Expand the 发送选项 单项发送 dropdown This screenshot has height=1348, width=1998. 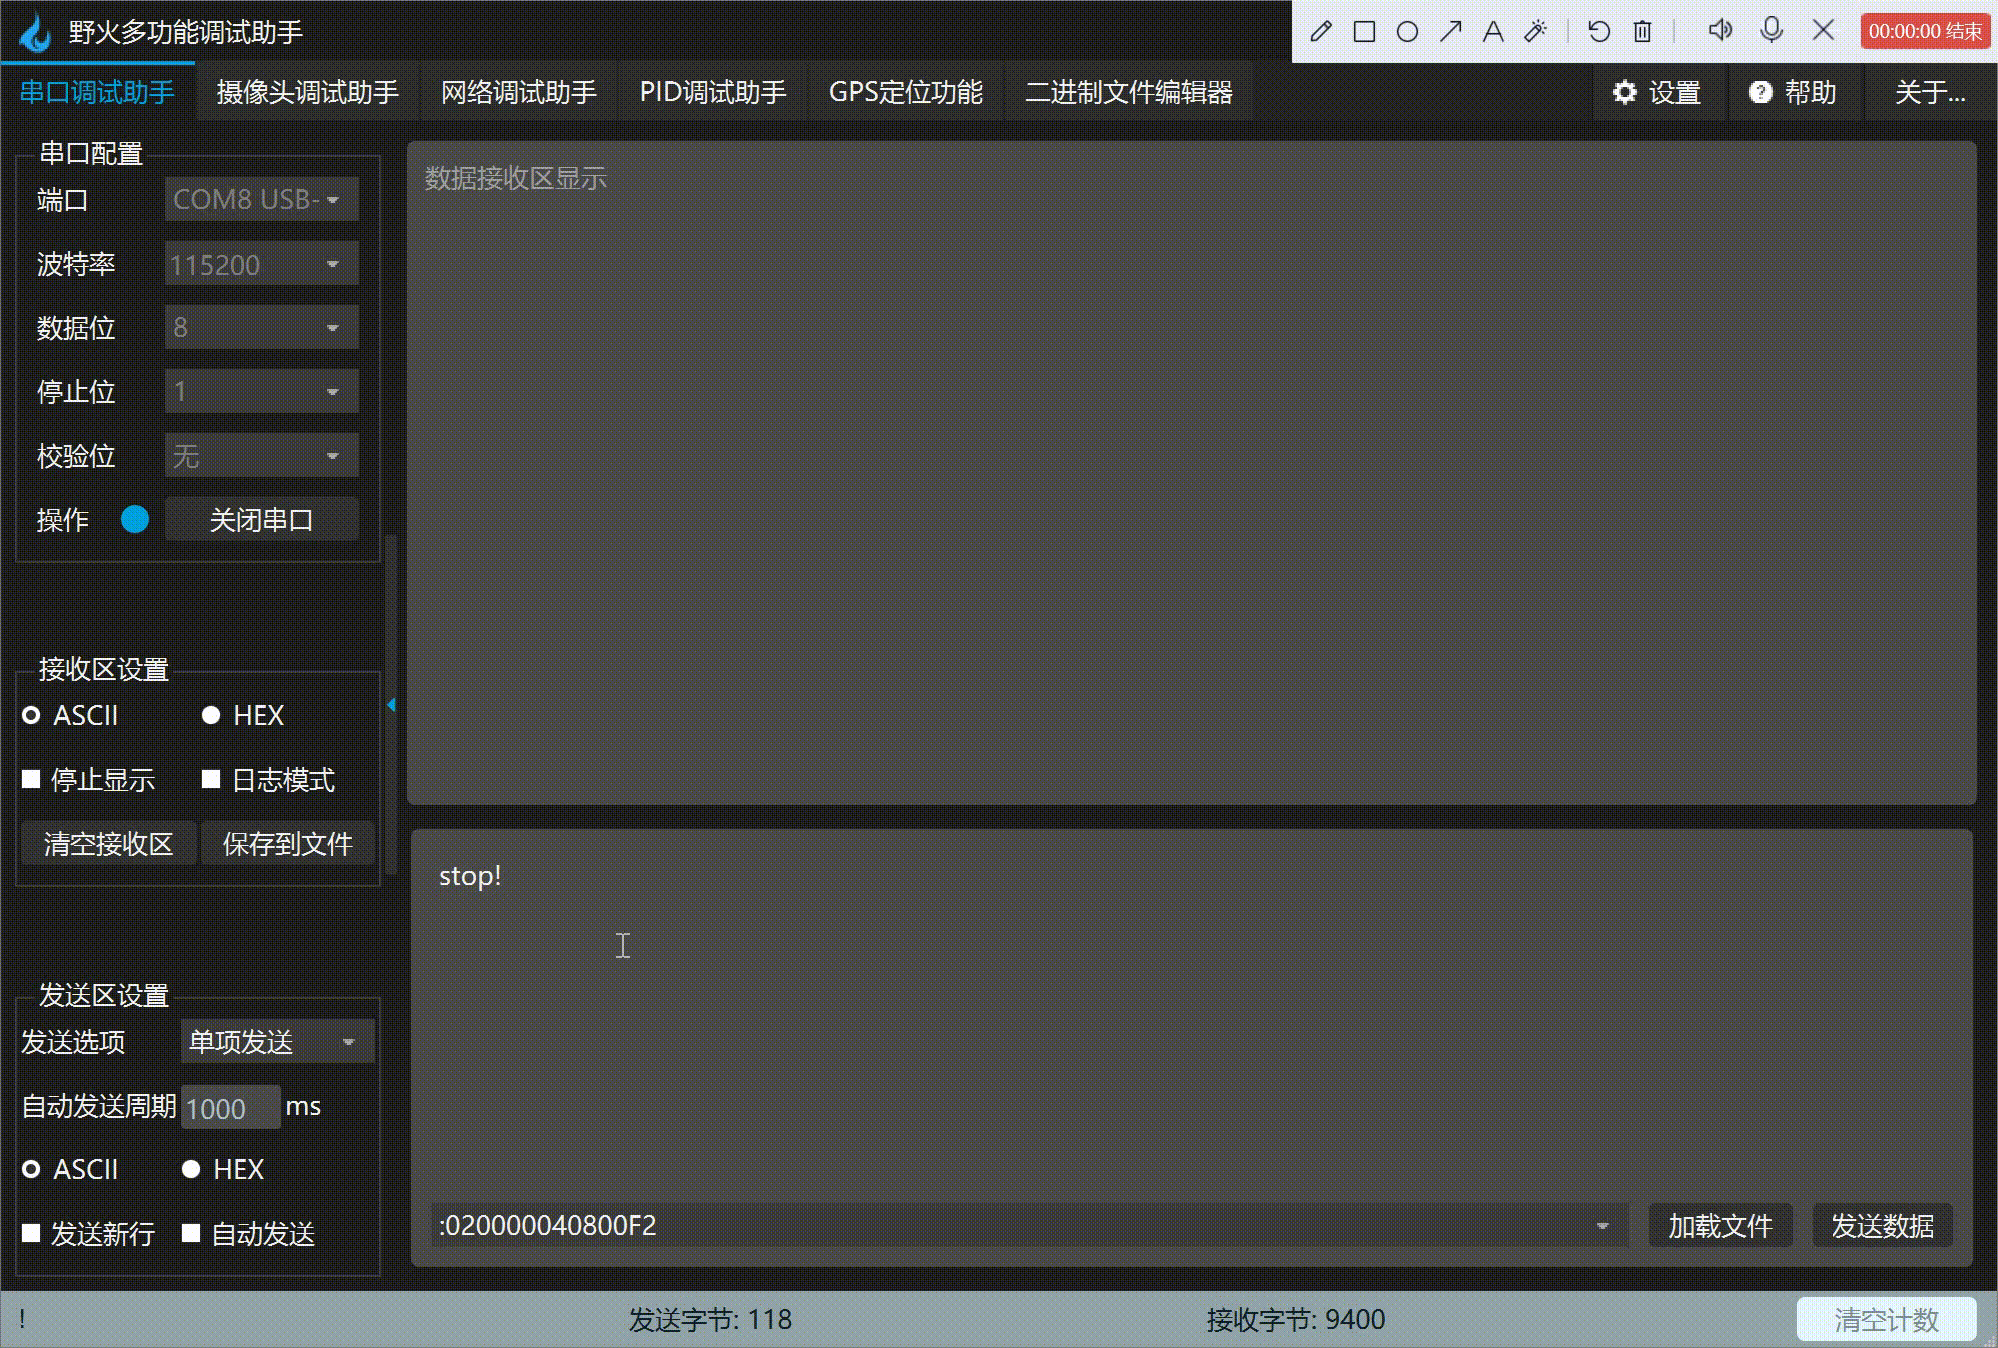(x=277, y=1042)
